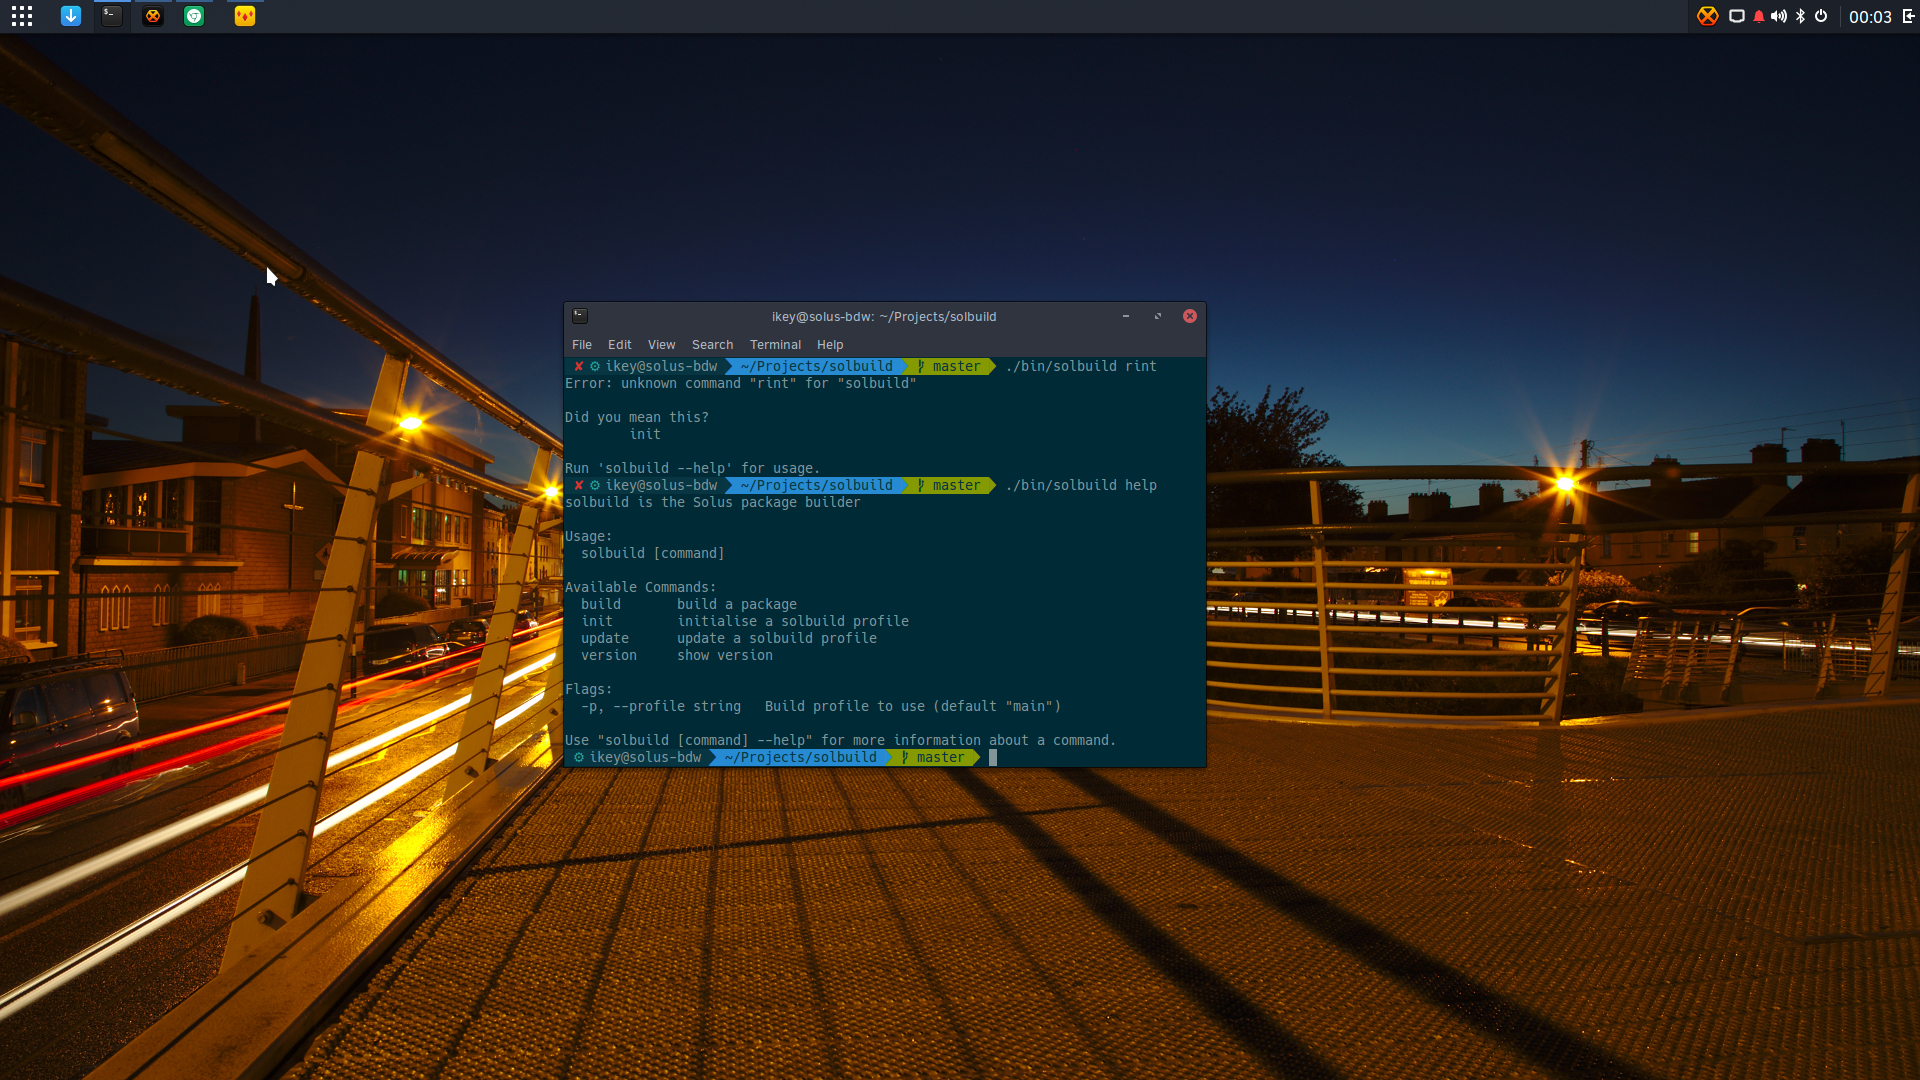This screenshot has width=1920, height=1080.
Task: Click 'update a solbuild profile' description
Action: click(x=777, y=639)
